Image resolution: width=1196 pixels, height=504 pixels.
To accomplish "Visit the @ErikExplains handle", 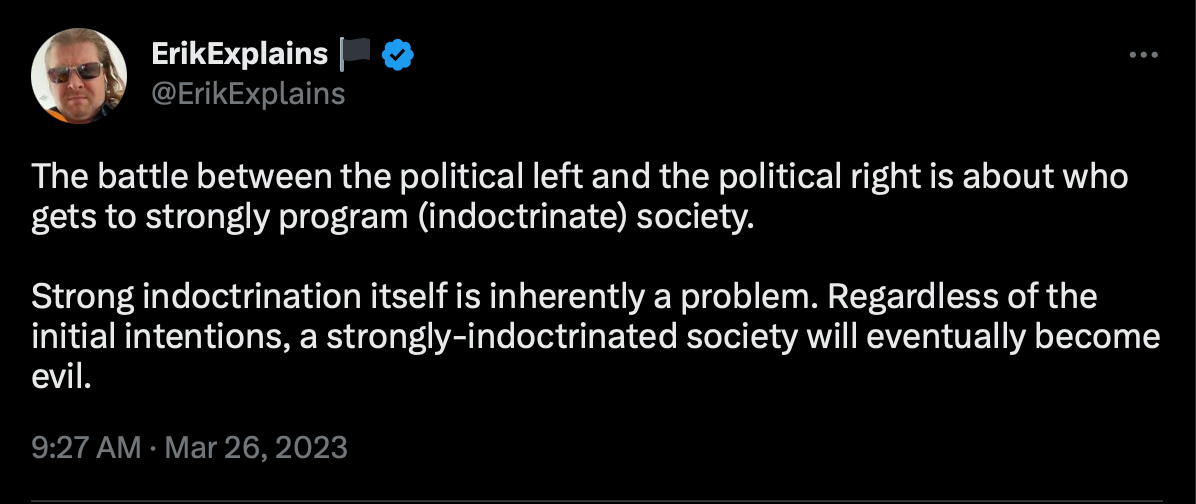I will [x=248, y=94].
